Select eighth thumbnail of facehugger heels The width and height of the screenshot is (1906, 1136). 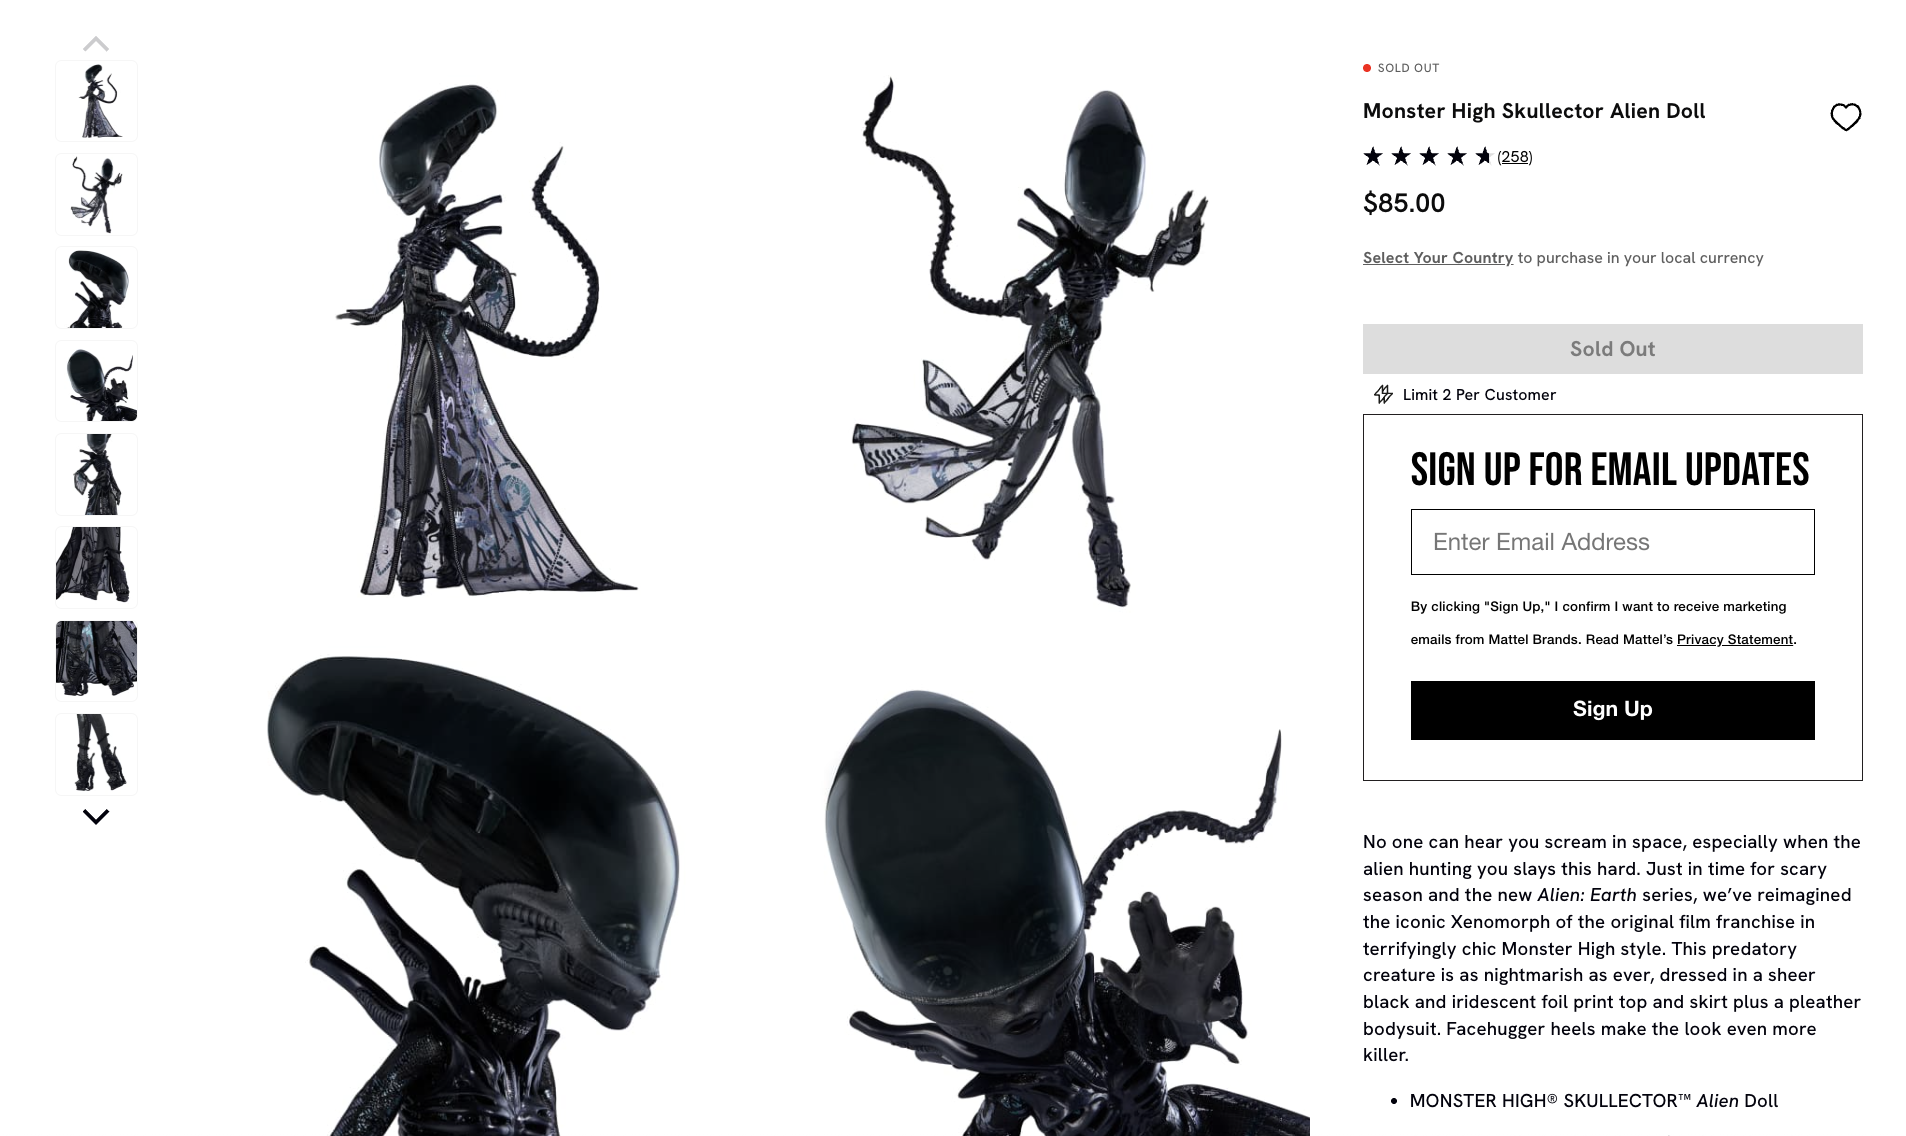[x=96, y=754]
